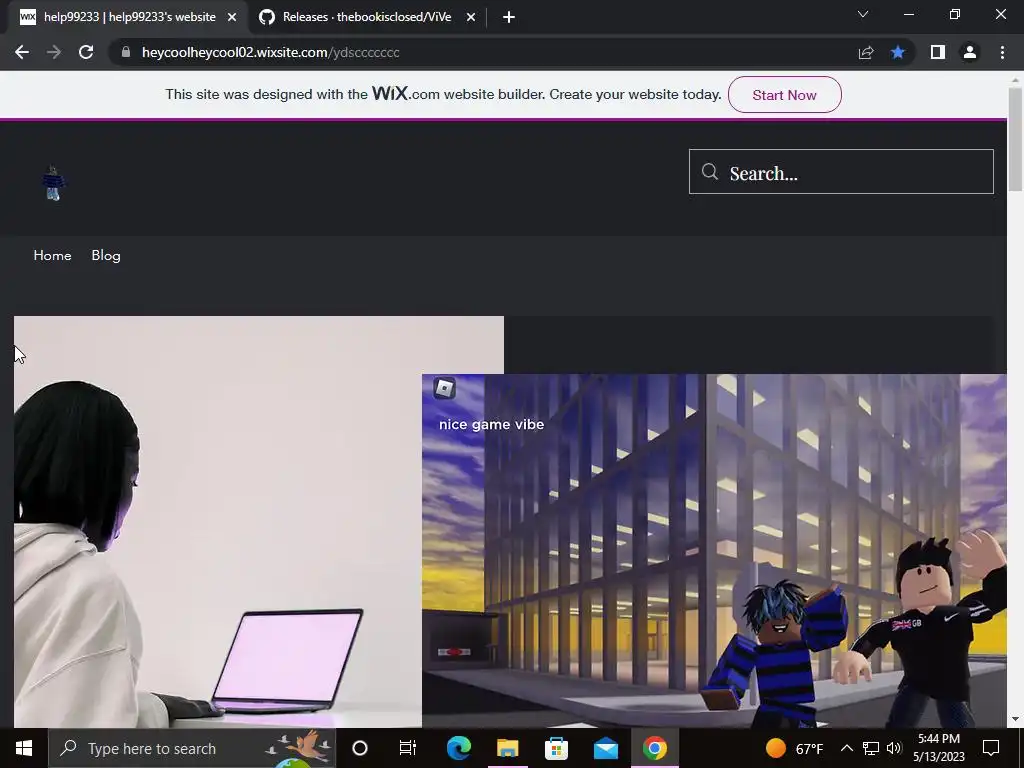Viewport: 1024px width, 768px height.
Task: Open Cortana from the taskbar
Action: tap(360, 748)
